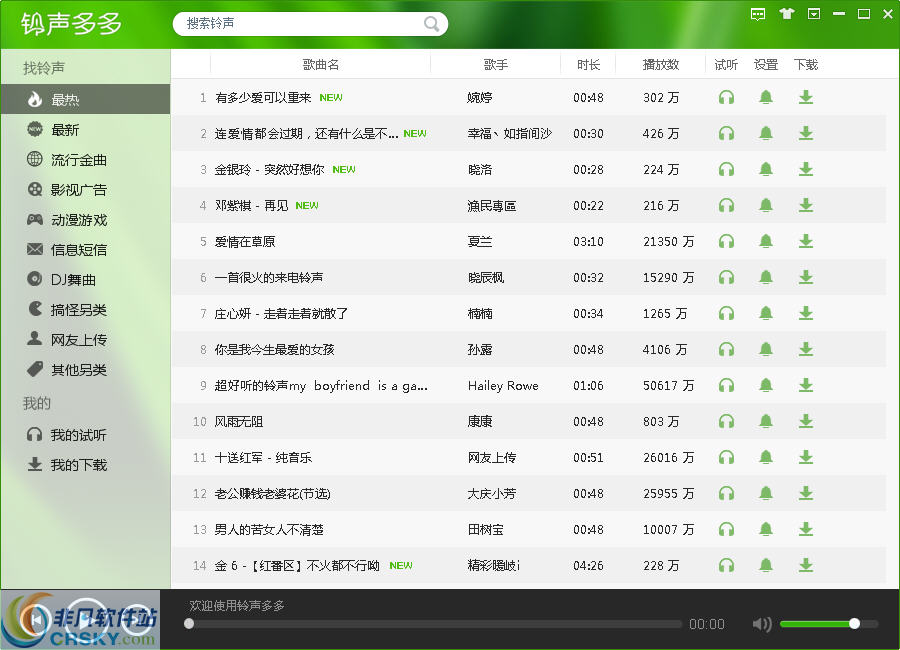This screenshot has height=650, width=900.
Task: Open 影视广告 category
Action: point(86,189)
